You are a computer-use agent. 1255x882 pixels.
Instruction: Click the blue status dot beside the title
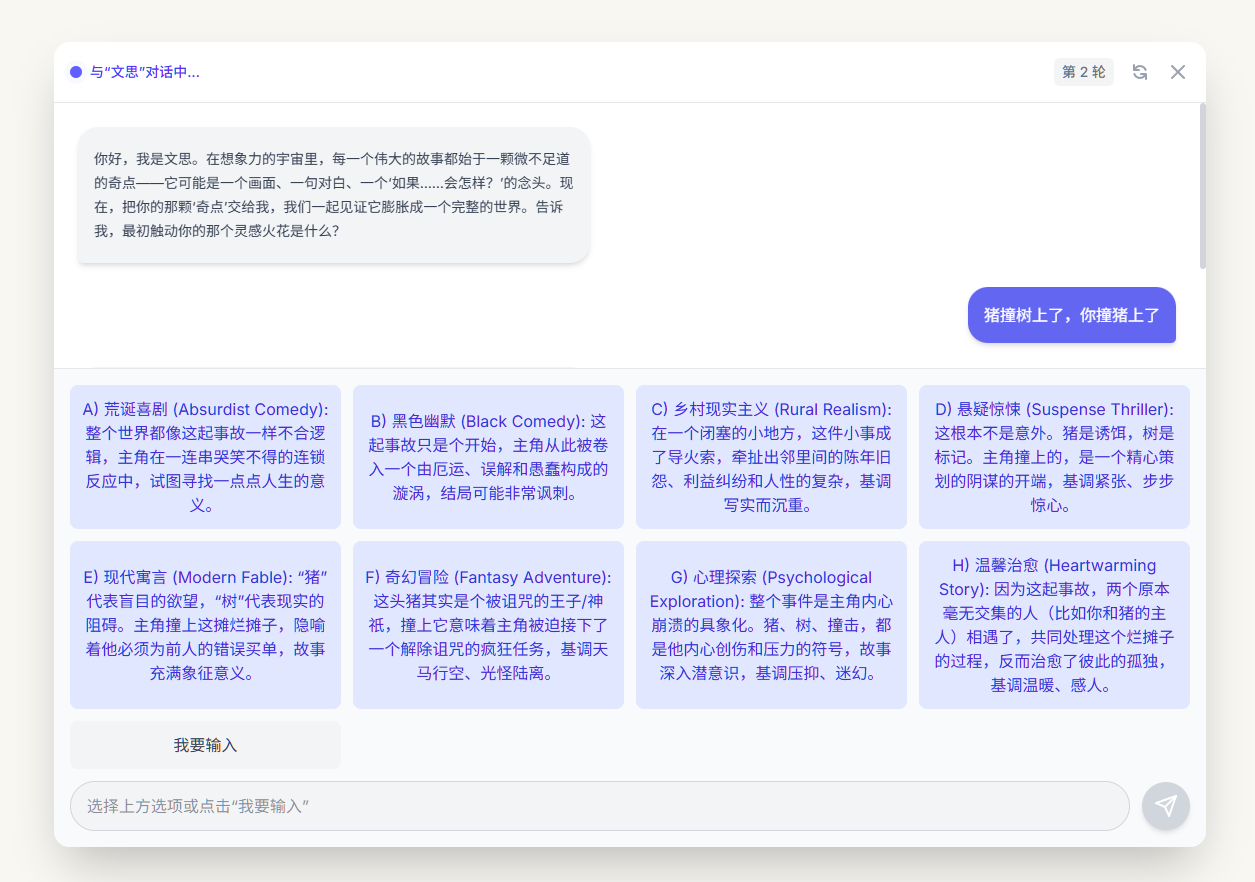pos(75,71)
